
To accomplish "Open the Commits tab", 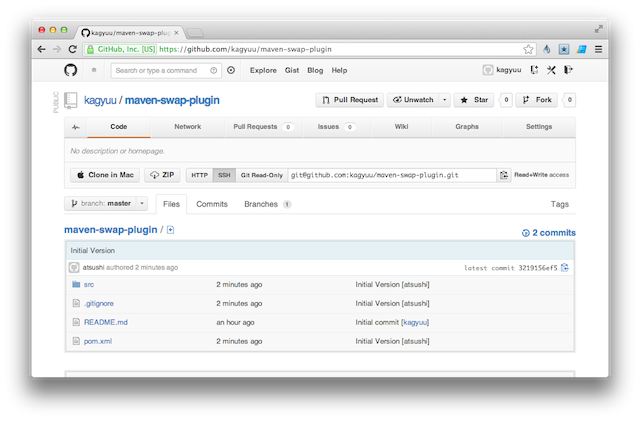I will point(211,204).
